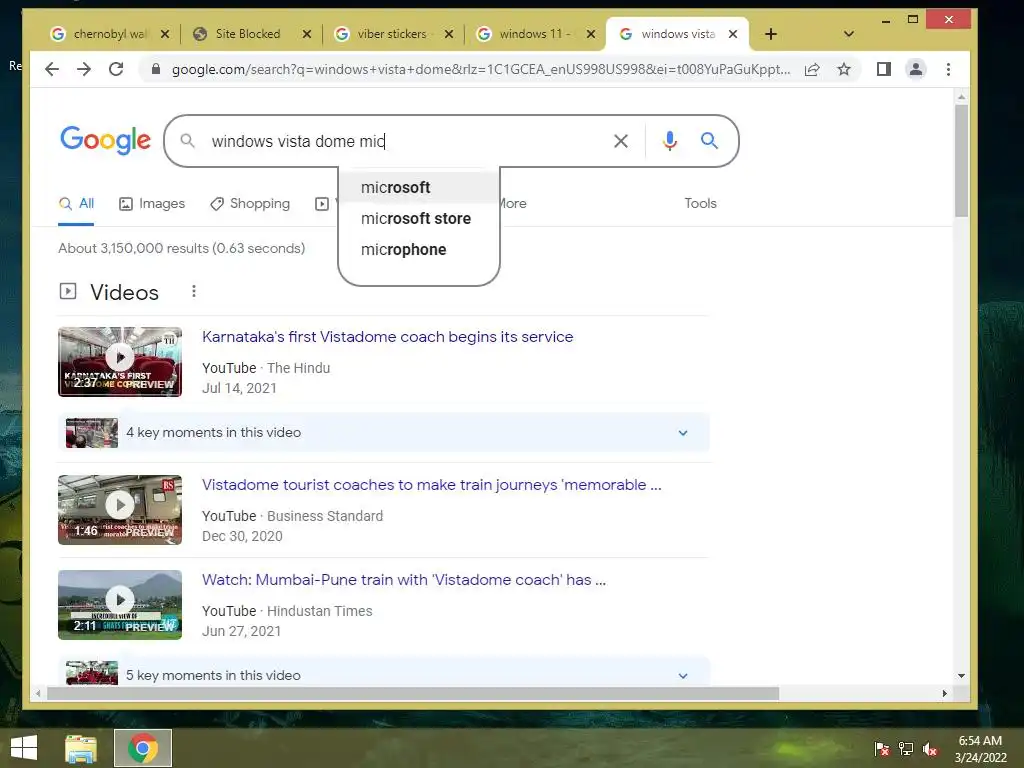Select the Shopping results tab
The image size is (1024, 768).
[x=250, y=204]
